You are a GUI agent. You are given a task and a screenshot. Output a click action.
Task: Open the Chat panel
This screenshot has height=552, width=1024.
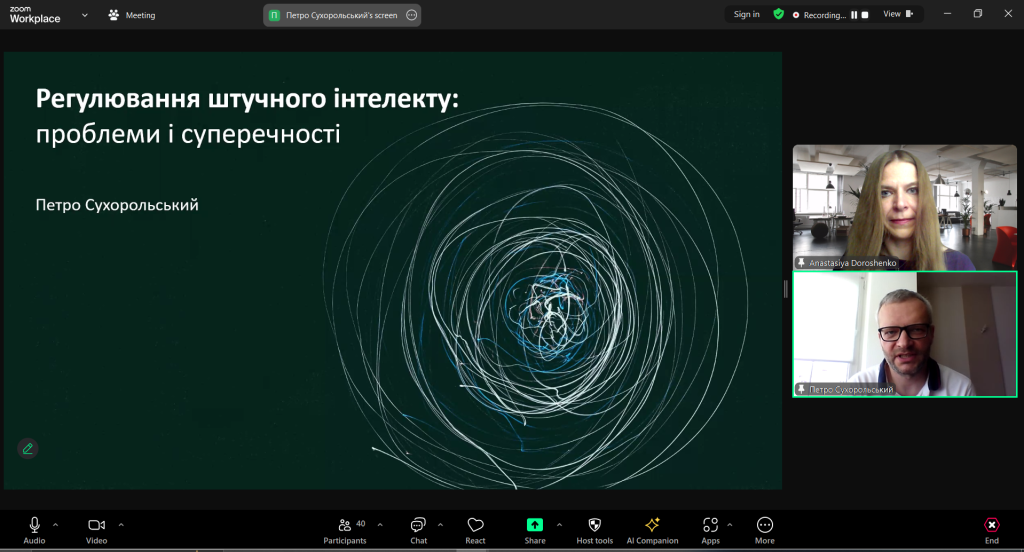(419, 530)
